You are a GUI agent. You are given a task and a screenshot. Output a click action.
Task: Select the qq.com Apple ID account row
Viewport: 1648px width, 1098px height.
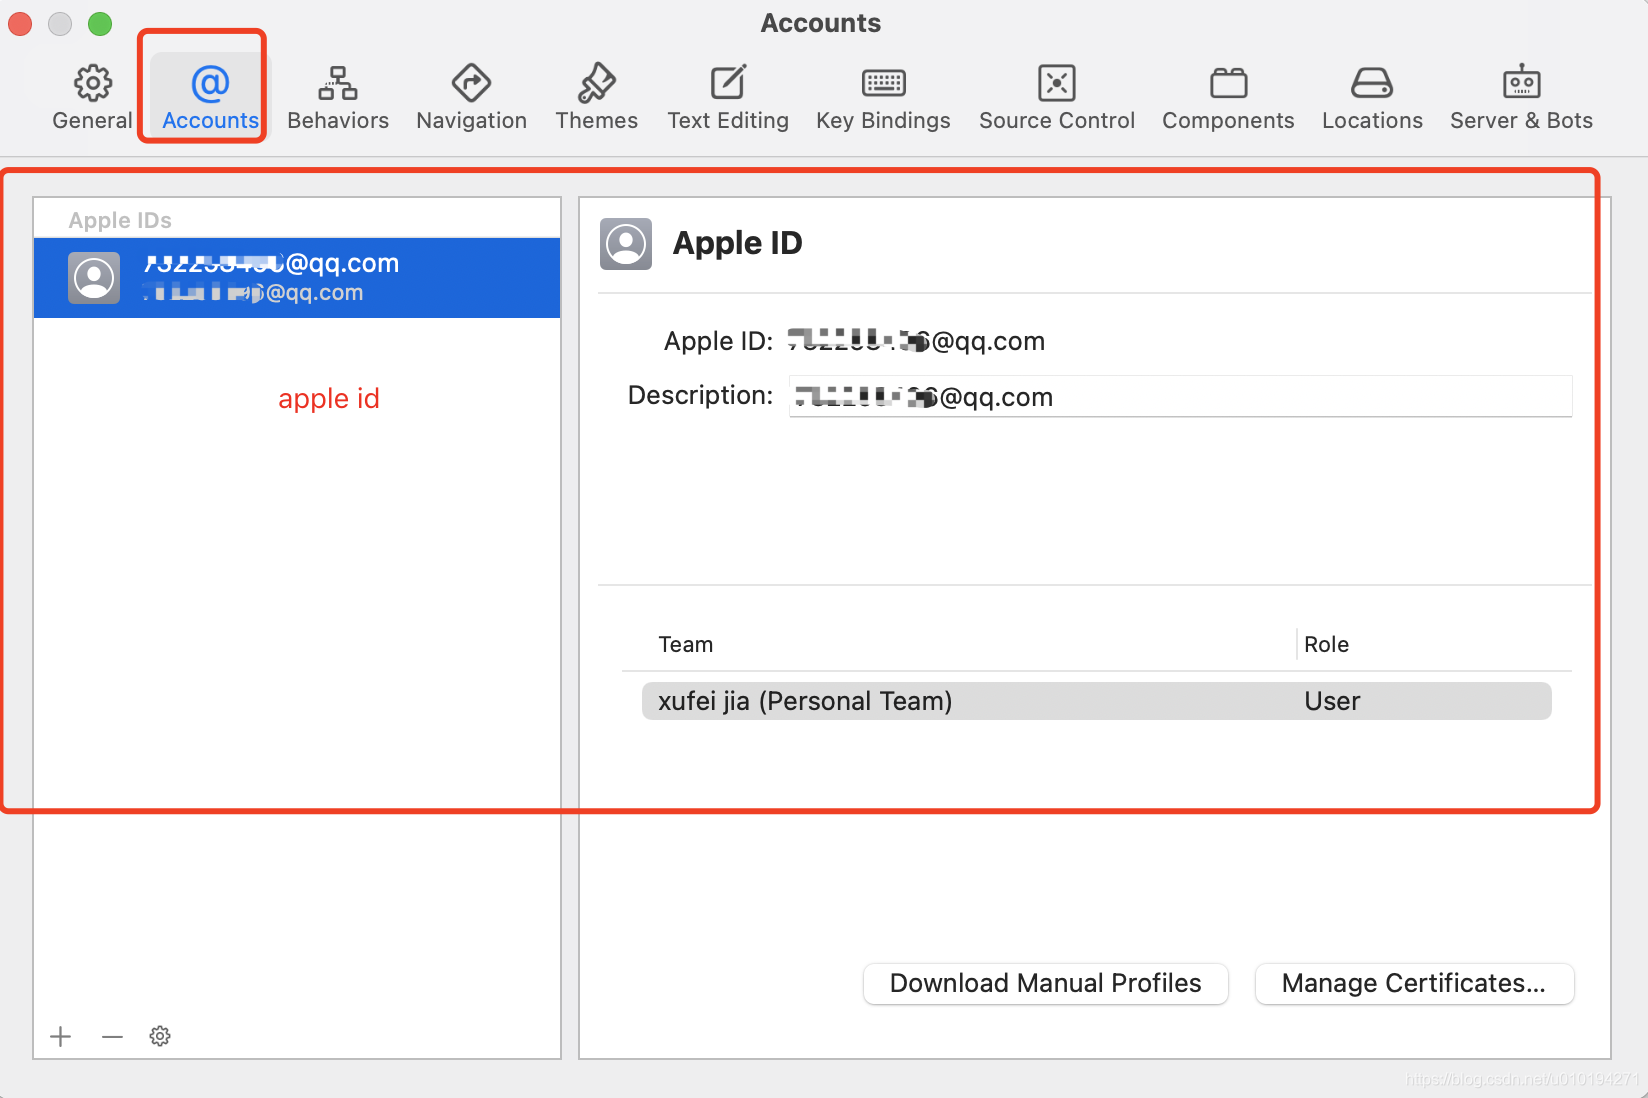pos(297,277)
